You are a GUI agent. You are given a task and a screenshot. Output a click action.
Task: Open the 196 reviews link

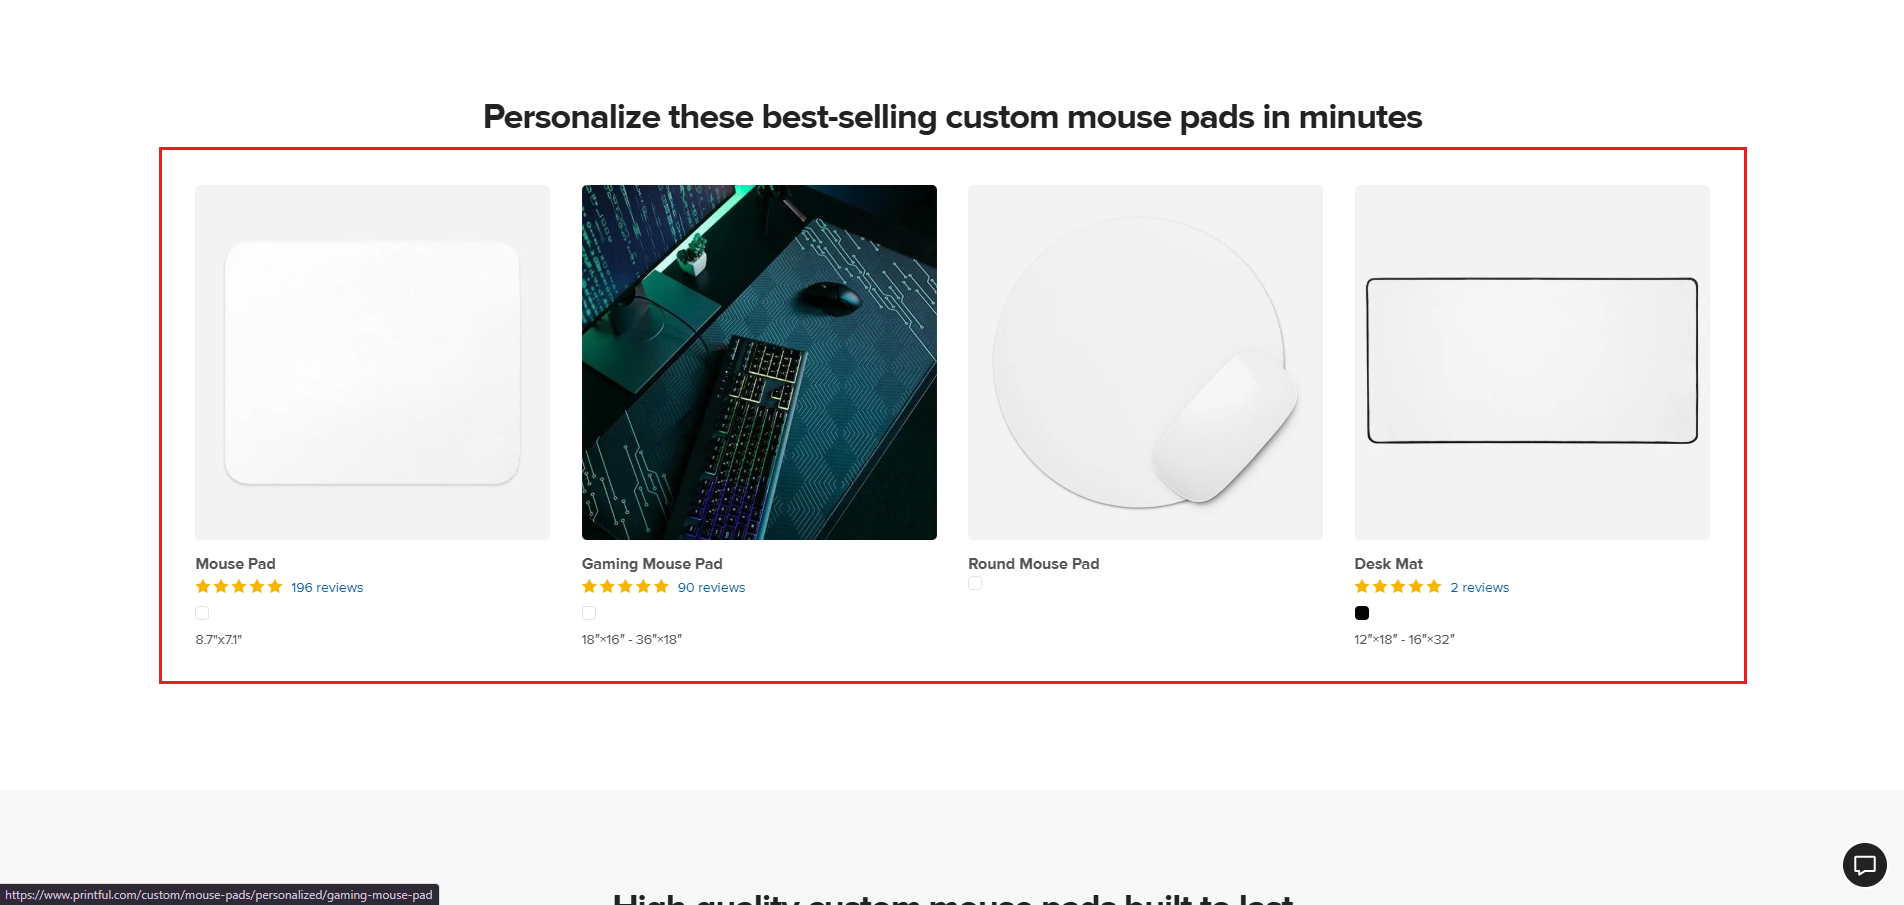click(x=327, y=588)
